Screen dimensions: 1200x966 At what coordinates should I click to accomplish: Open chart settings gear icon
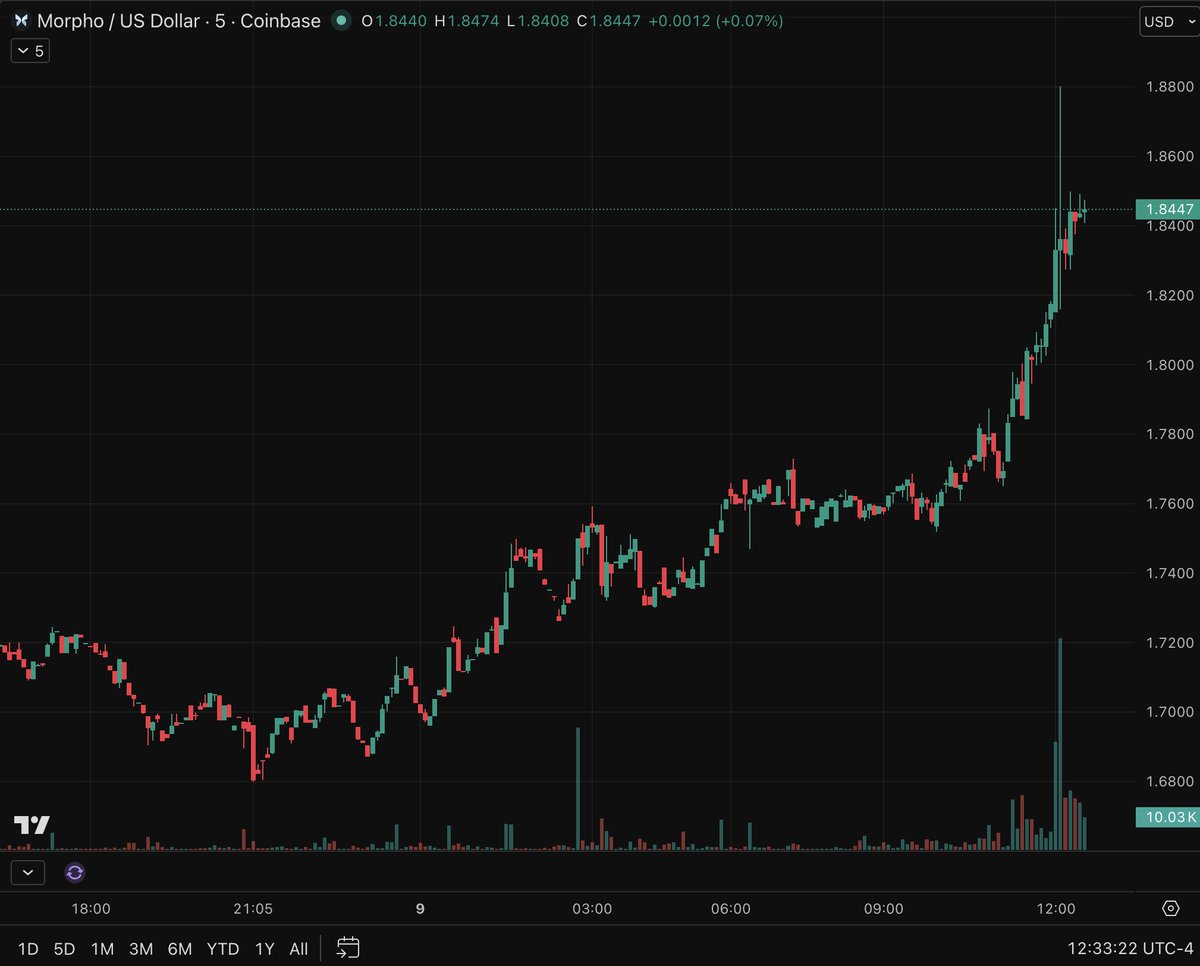click(x=1171, y=908)
